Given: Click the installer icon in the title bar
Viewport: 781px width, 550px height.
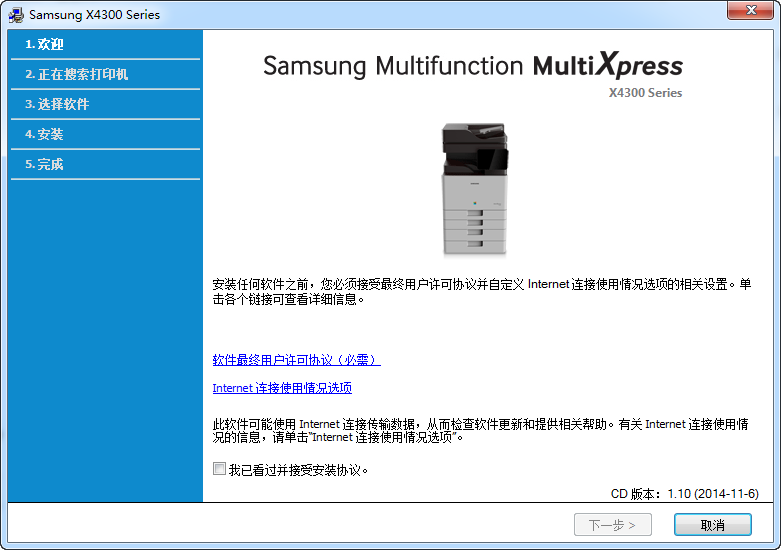Looking at the screenshot, I should coord(15,15).
